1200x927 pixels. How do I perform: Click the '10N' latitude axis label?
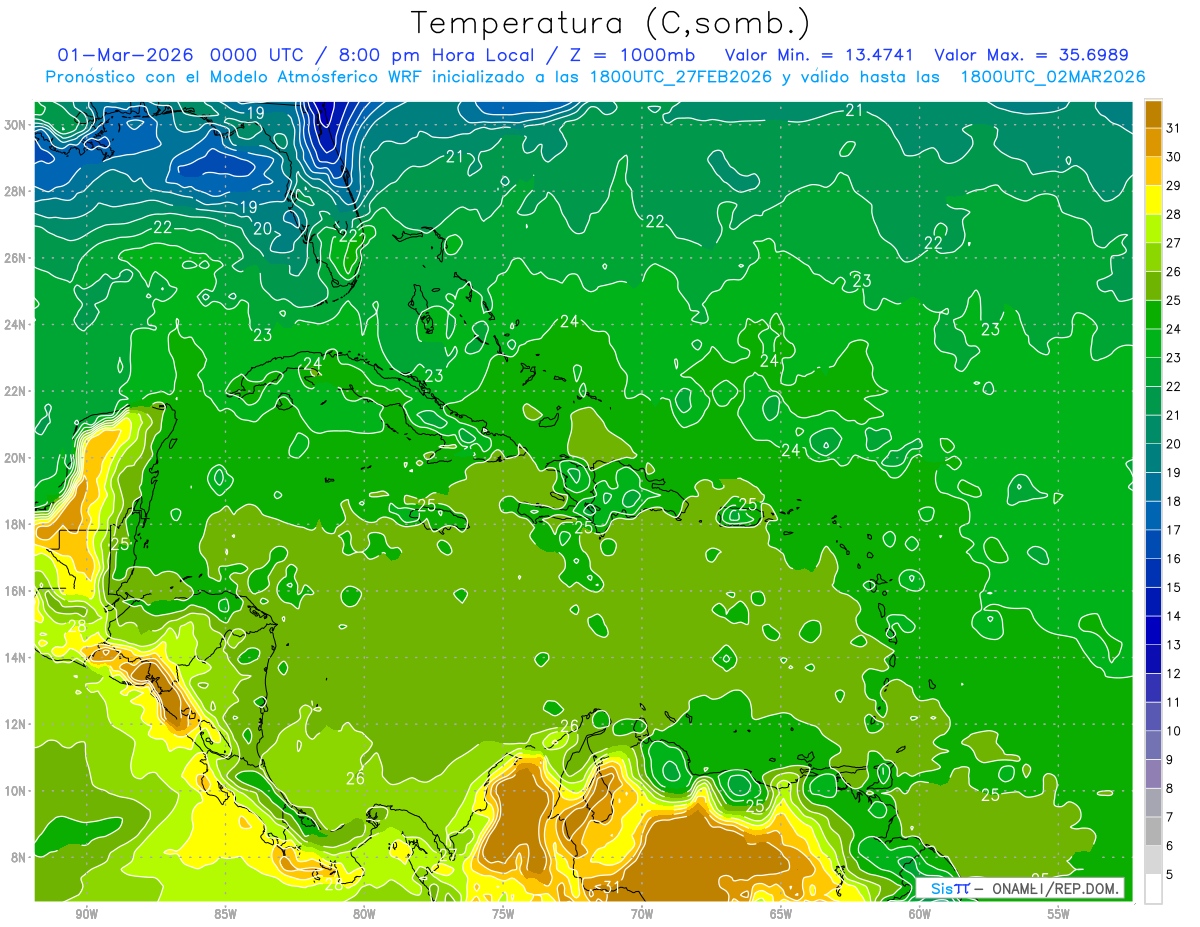tap(15, 790)
